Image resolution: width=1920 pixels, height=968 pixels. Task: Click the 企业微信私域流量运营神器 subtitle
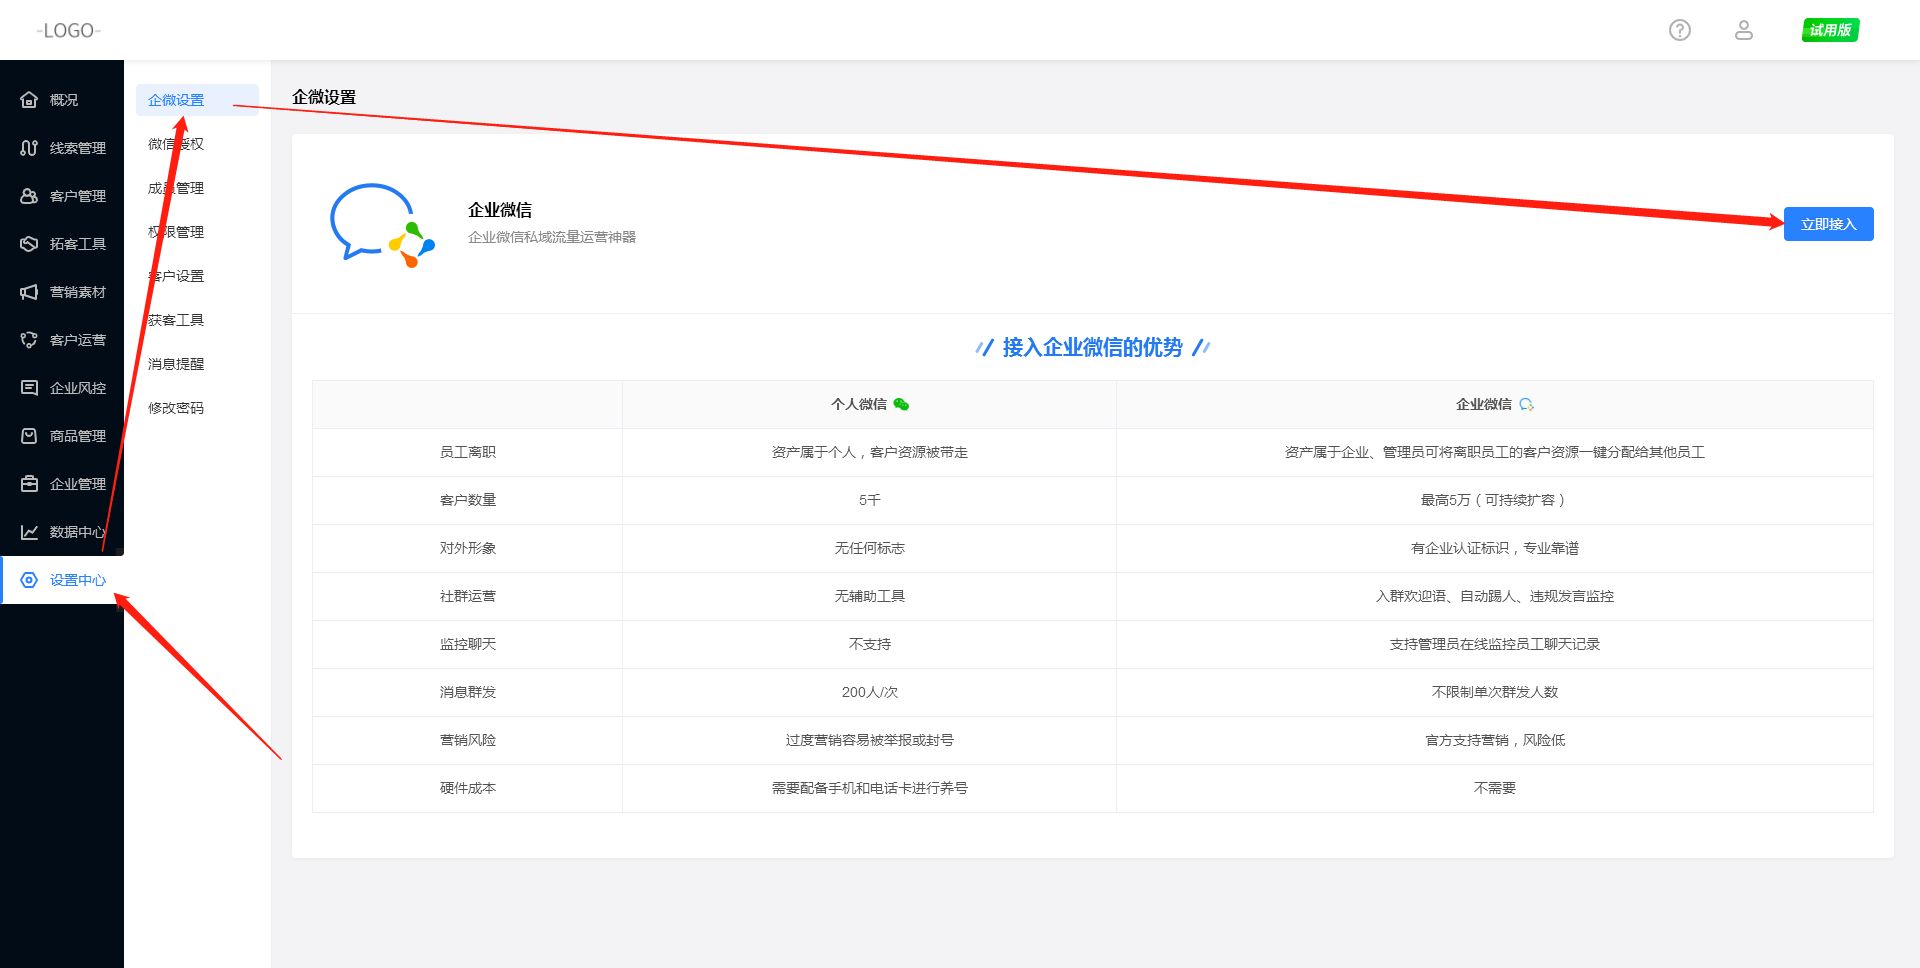coord(552,237)
